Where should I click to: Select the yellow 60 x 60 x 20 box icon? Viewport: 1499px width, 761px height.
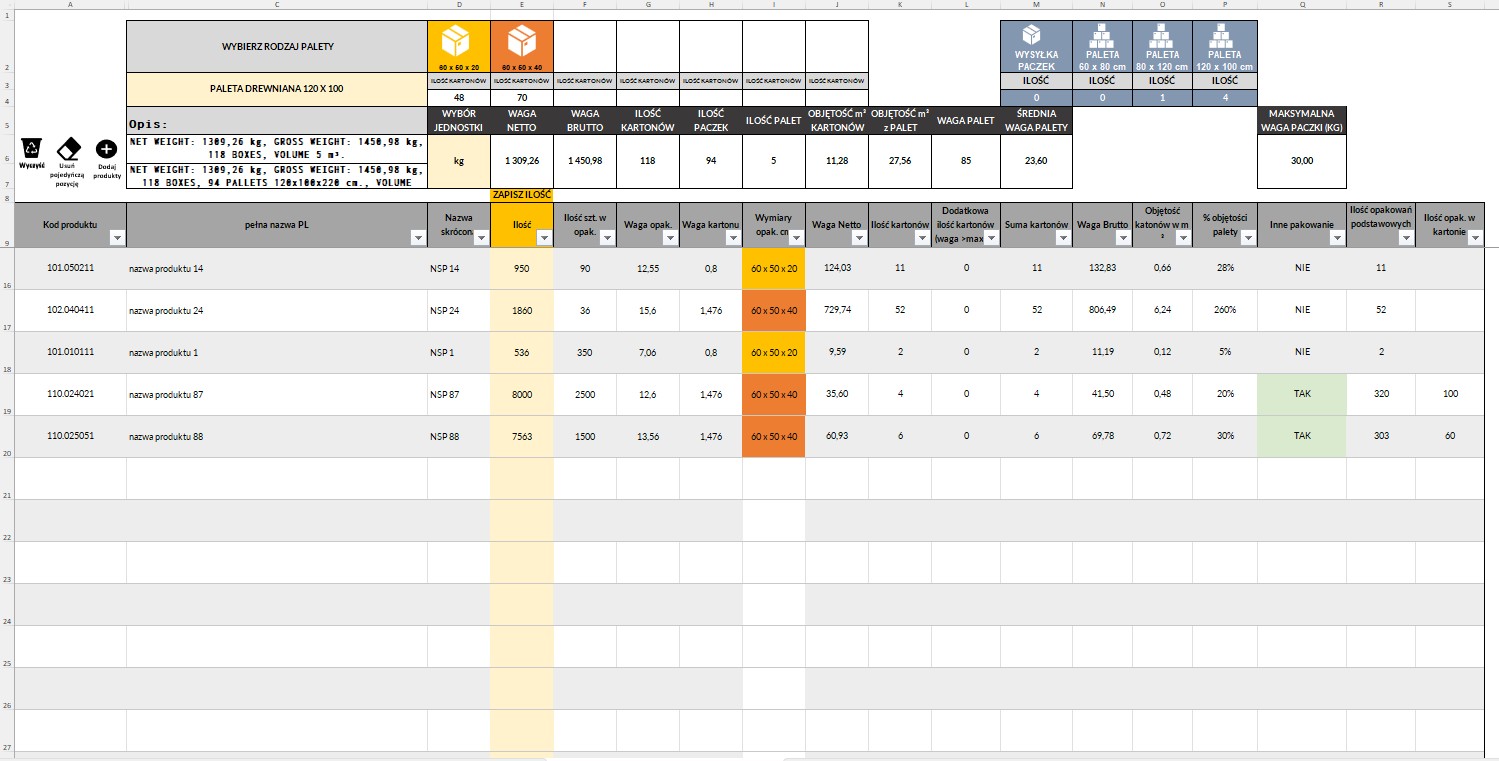click(x=458, y=42)
